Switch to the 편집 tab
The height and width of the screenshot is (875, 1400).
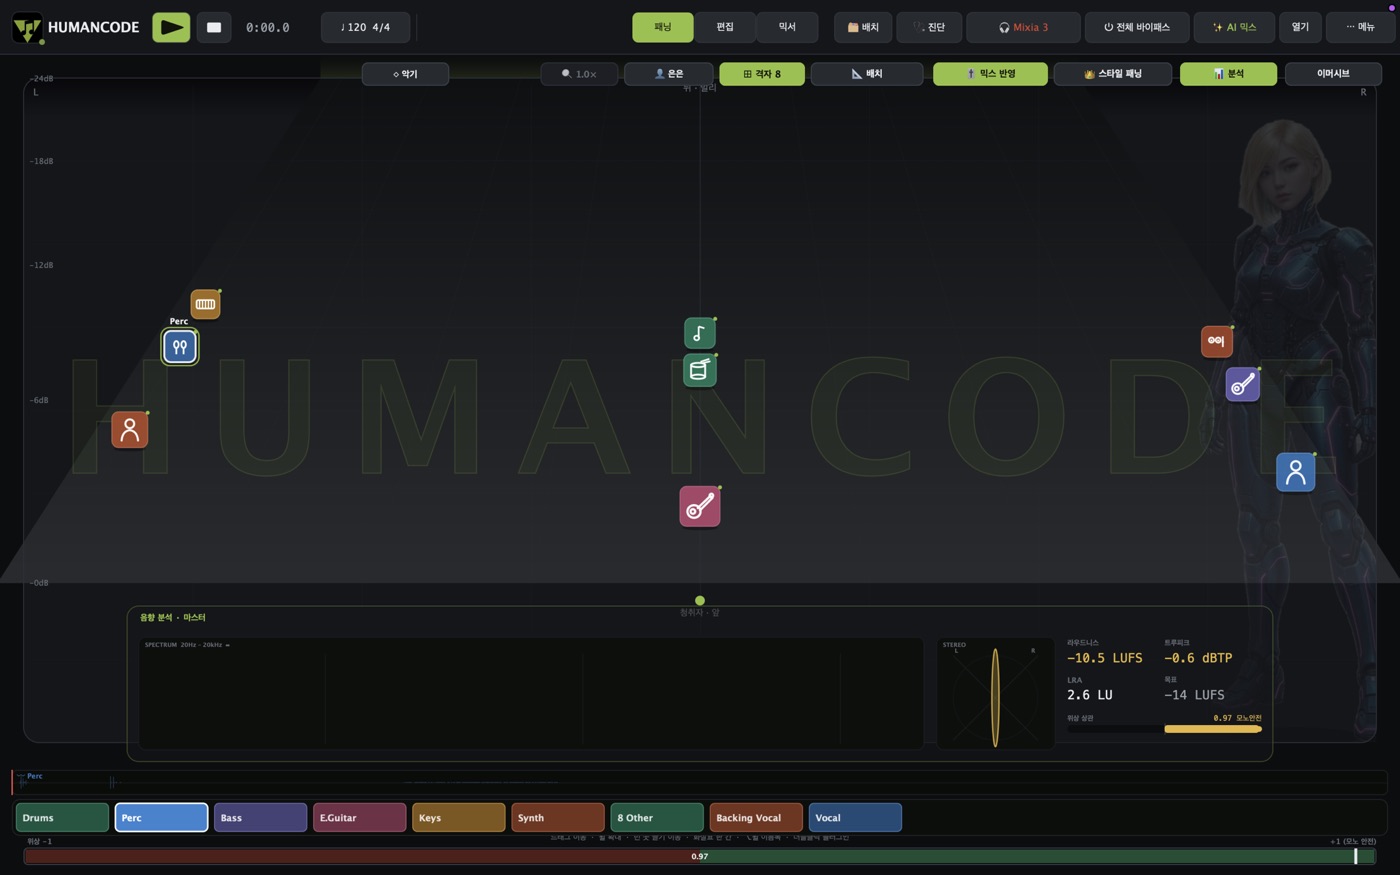tap(725, 27)
